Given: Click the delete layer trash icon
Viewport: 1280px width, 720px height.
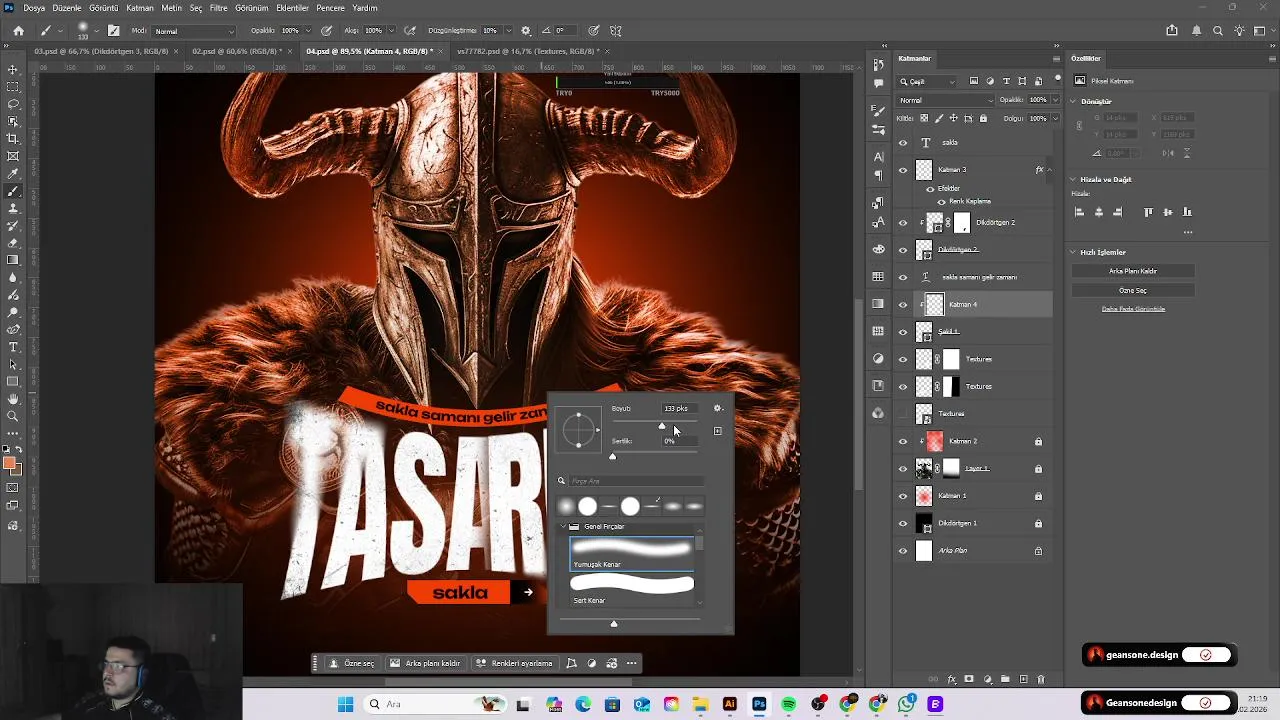Looking at the screenshot, I should (1040, 679).
